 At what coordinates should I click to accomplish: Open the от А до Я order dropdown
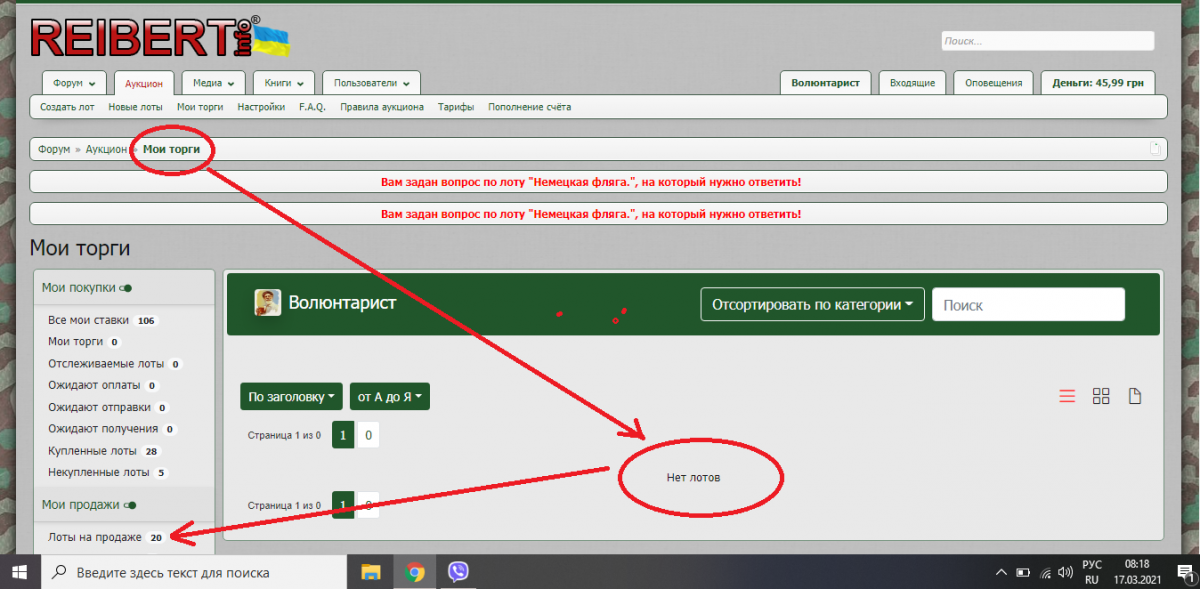pos(388,397)
